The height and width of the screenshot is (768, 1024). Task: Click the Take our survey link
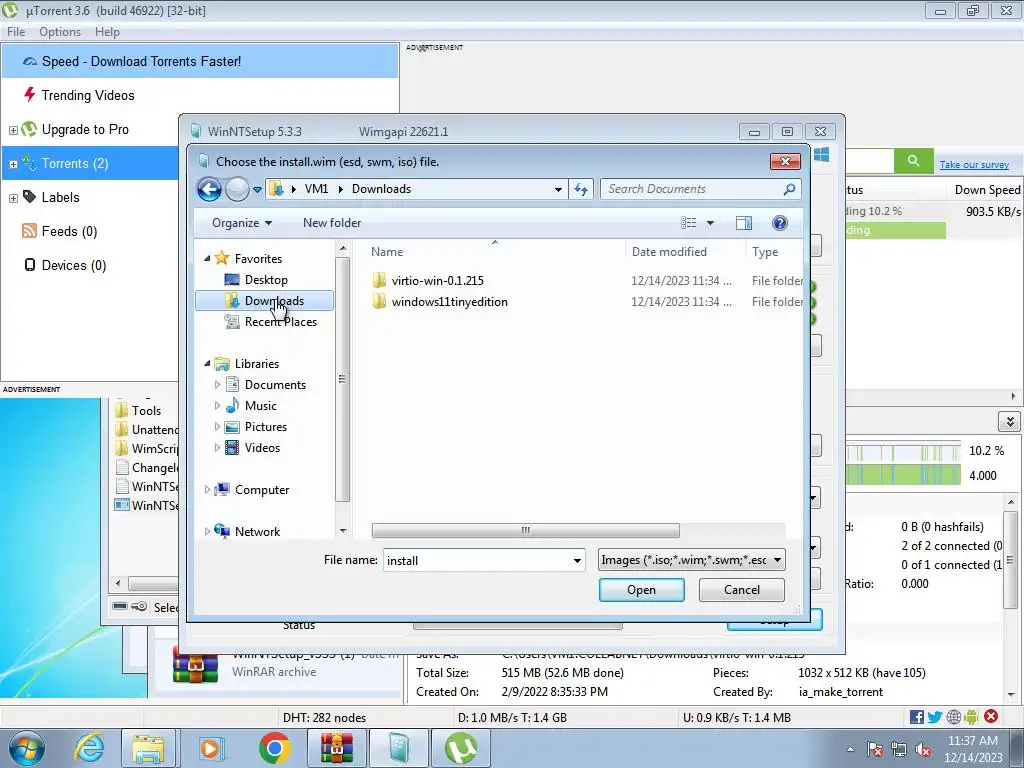pyautogui.click(x=974, y=165)
